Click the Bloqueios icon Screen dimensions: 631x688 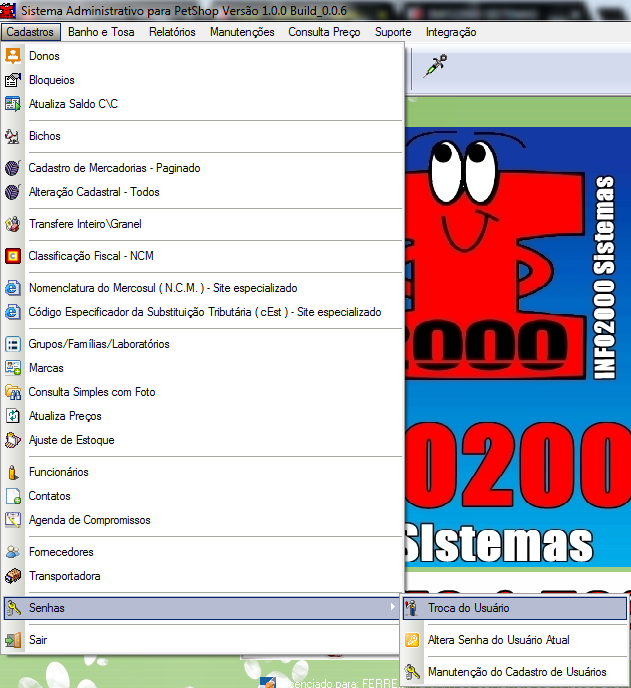tap(13, 80)
